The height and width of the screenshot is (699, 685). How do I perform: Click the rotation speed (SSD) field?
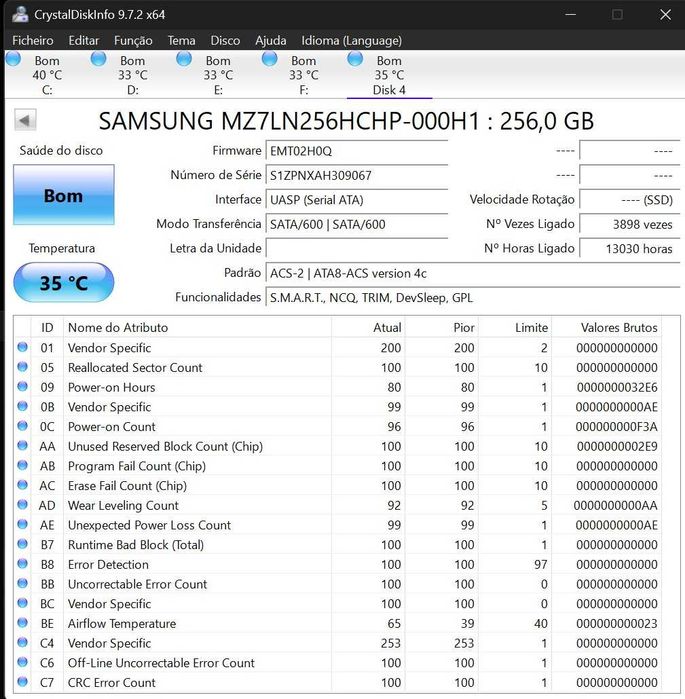coord(630,200)
